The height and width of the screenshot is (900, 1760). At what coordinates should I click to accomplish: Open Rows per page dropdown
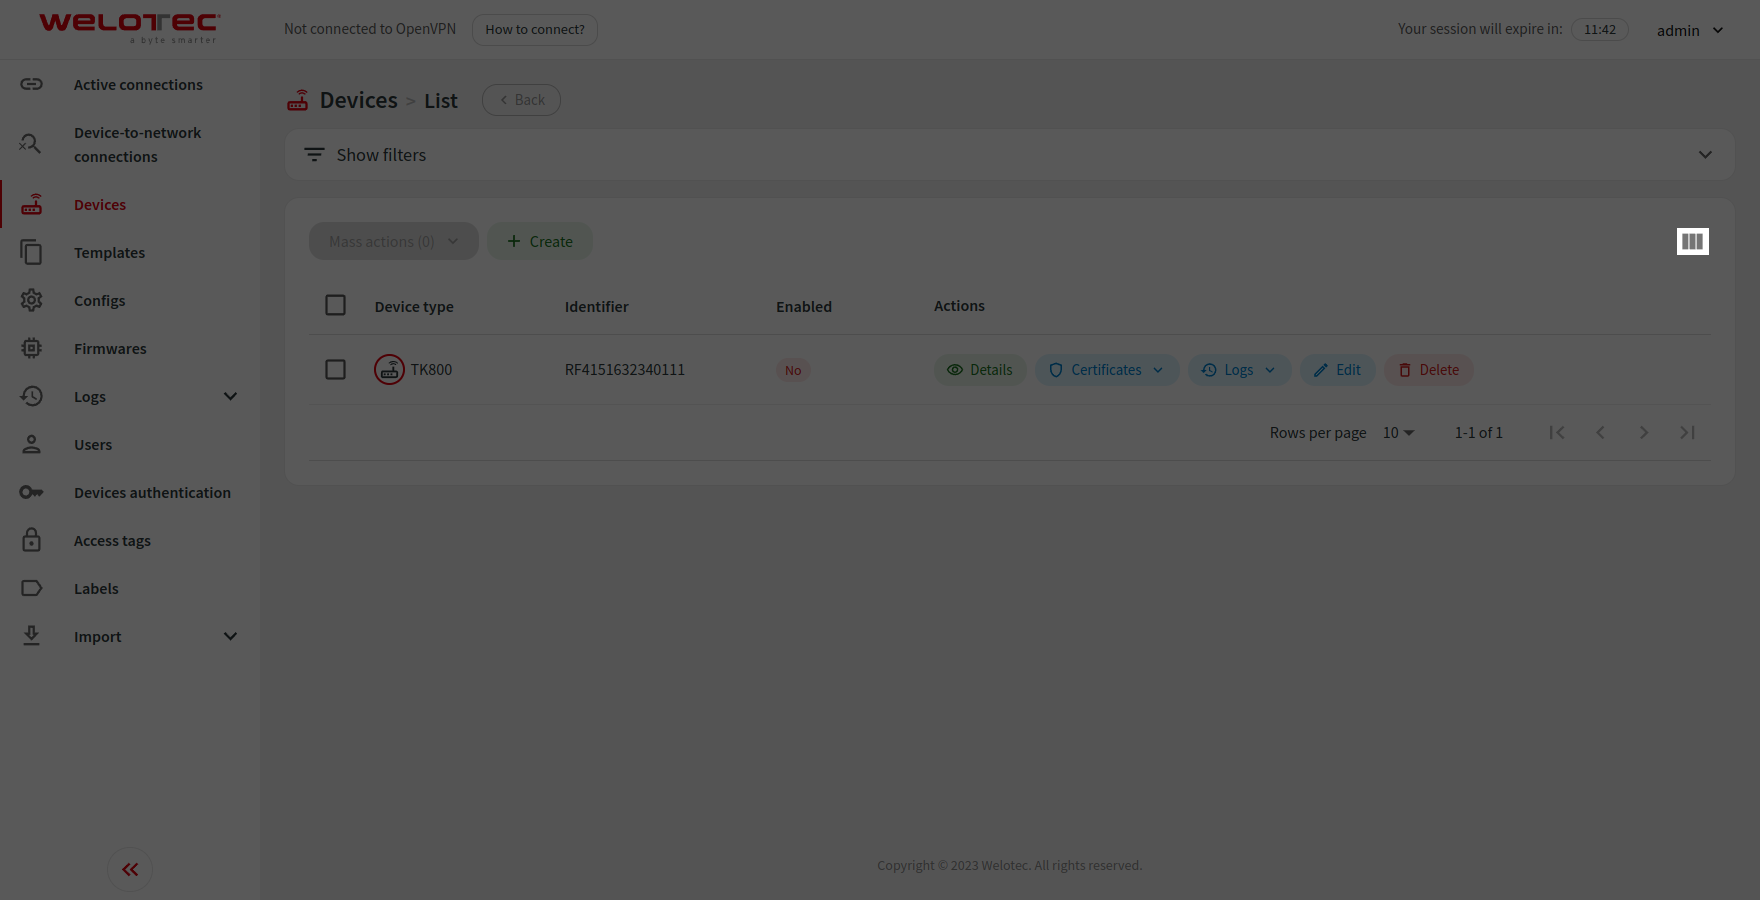[1398, 433]
